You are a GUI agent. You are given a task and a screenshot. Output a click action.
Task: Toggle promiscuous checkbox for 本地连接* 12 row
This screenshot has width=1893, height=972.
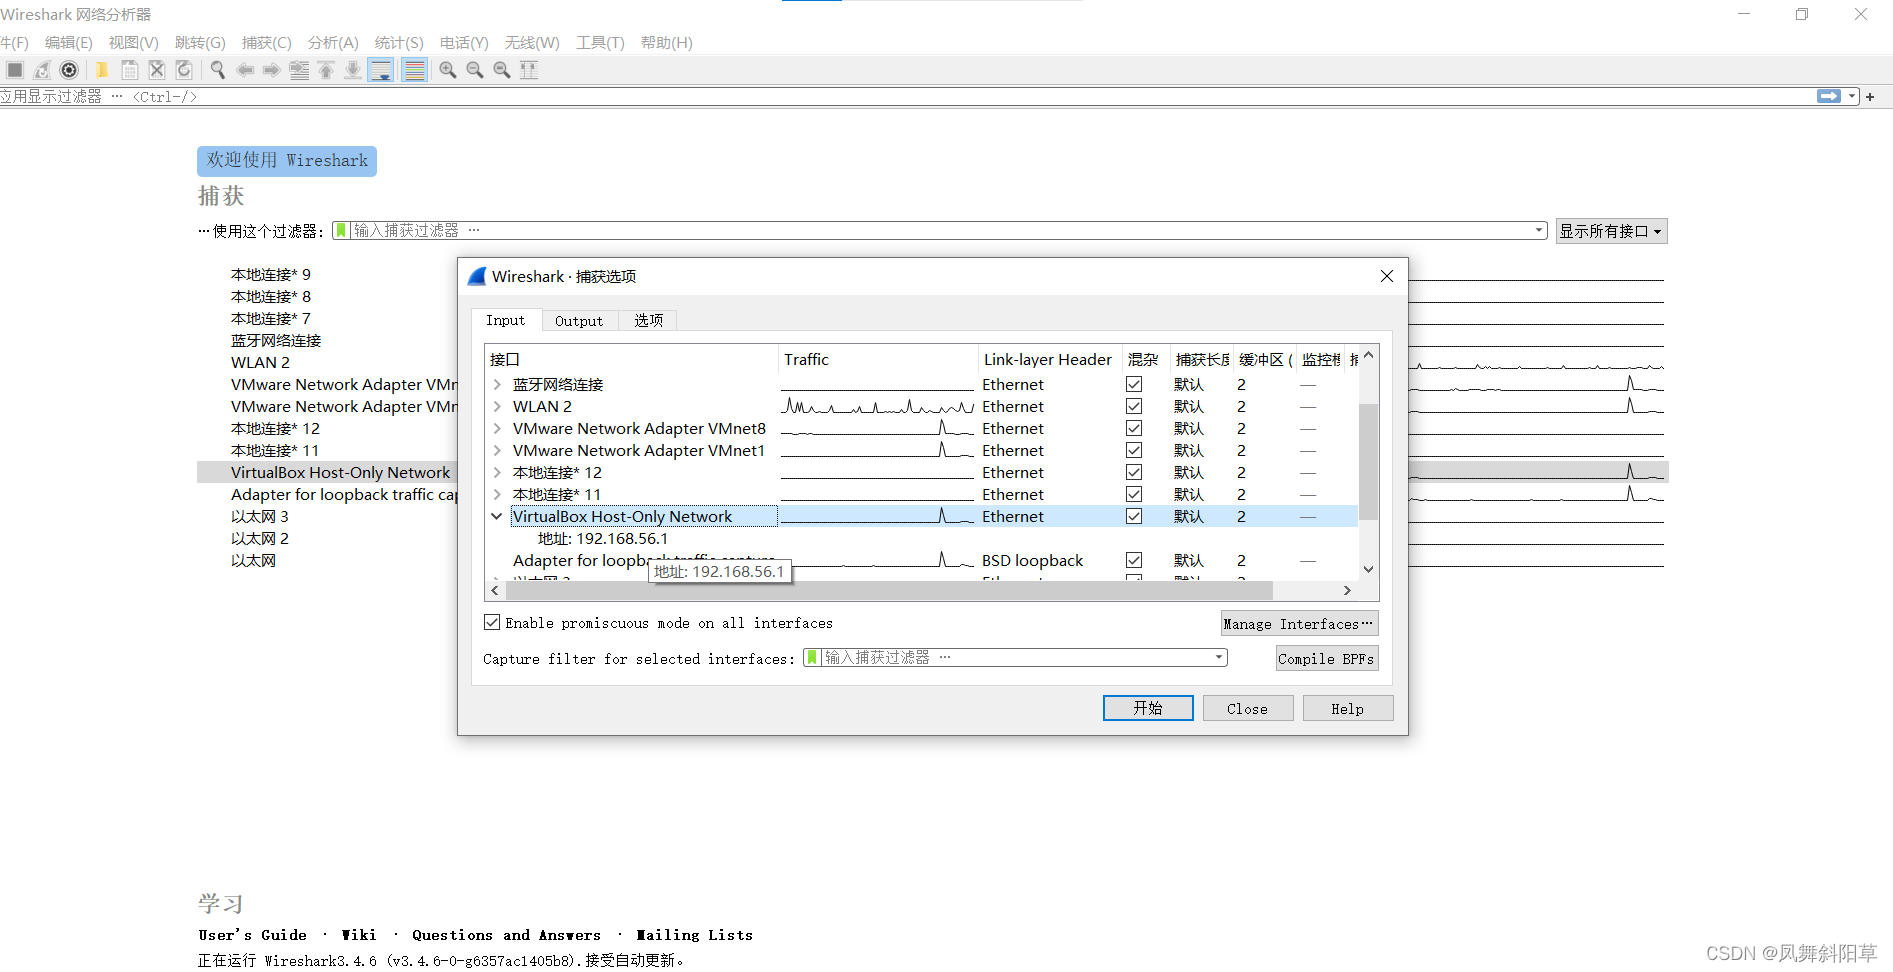(1134, 472)
